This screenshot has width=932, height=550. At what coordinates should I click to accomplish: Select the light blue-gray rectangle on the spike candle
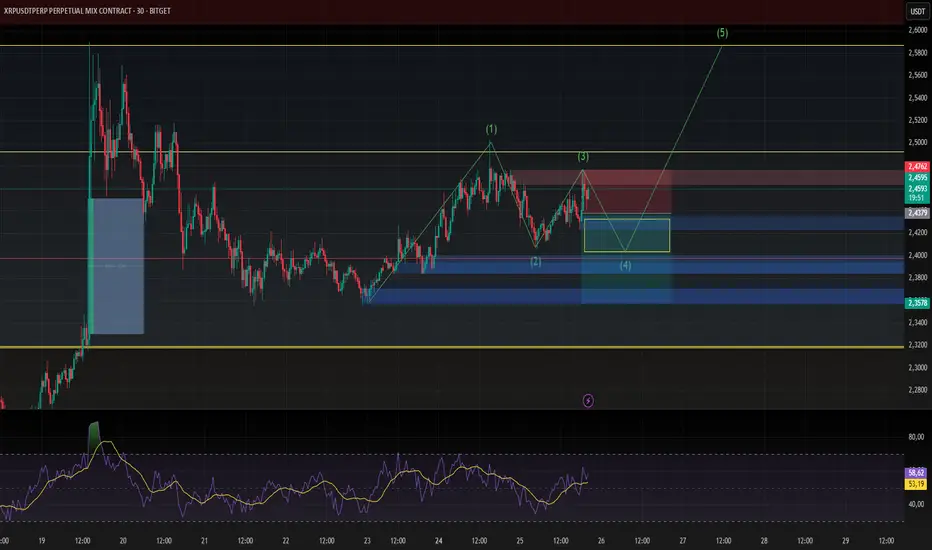tap(116, 266)
